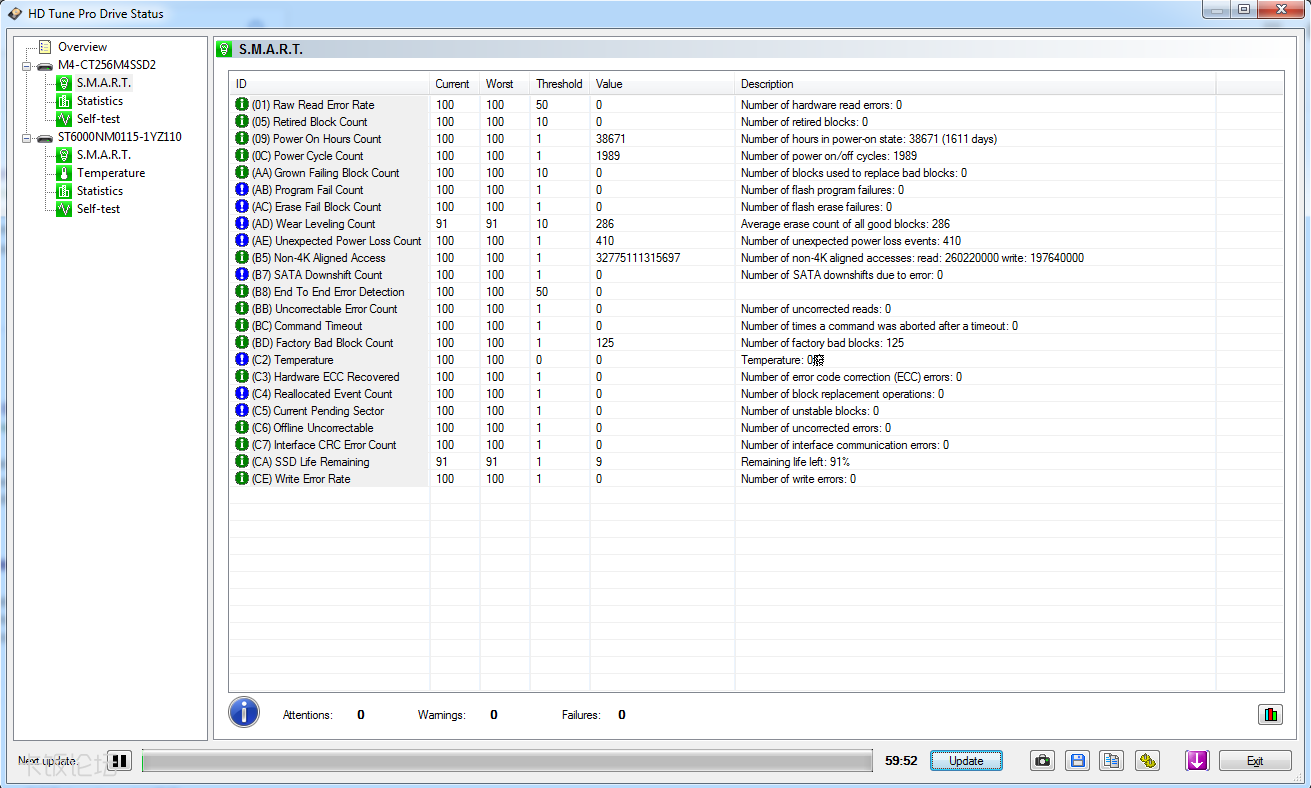Image resolution: width=1311 pixels, height=788 pixels.
Task: Click the green icon for Power On Hours Count
Action: coord(241,138)
